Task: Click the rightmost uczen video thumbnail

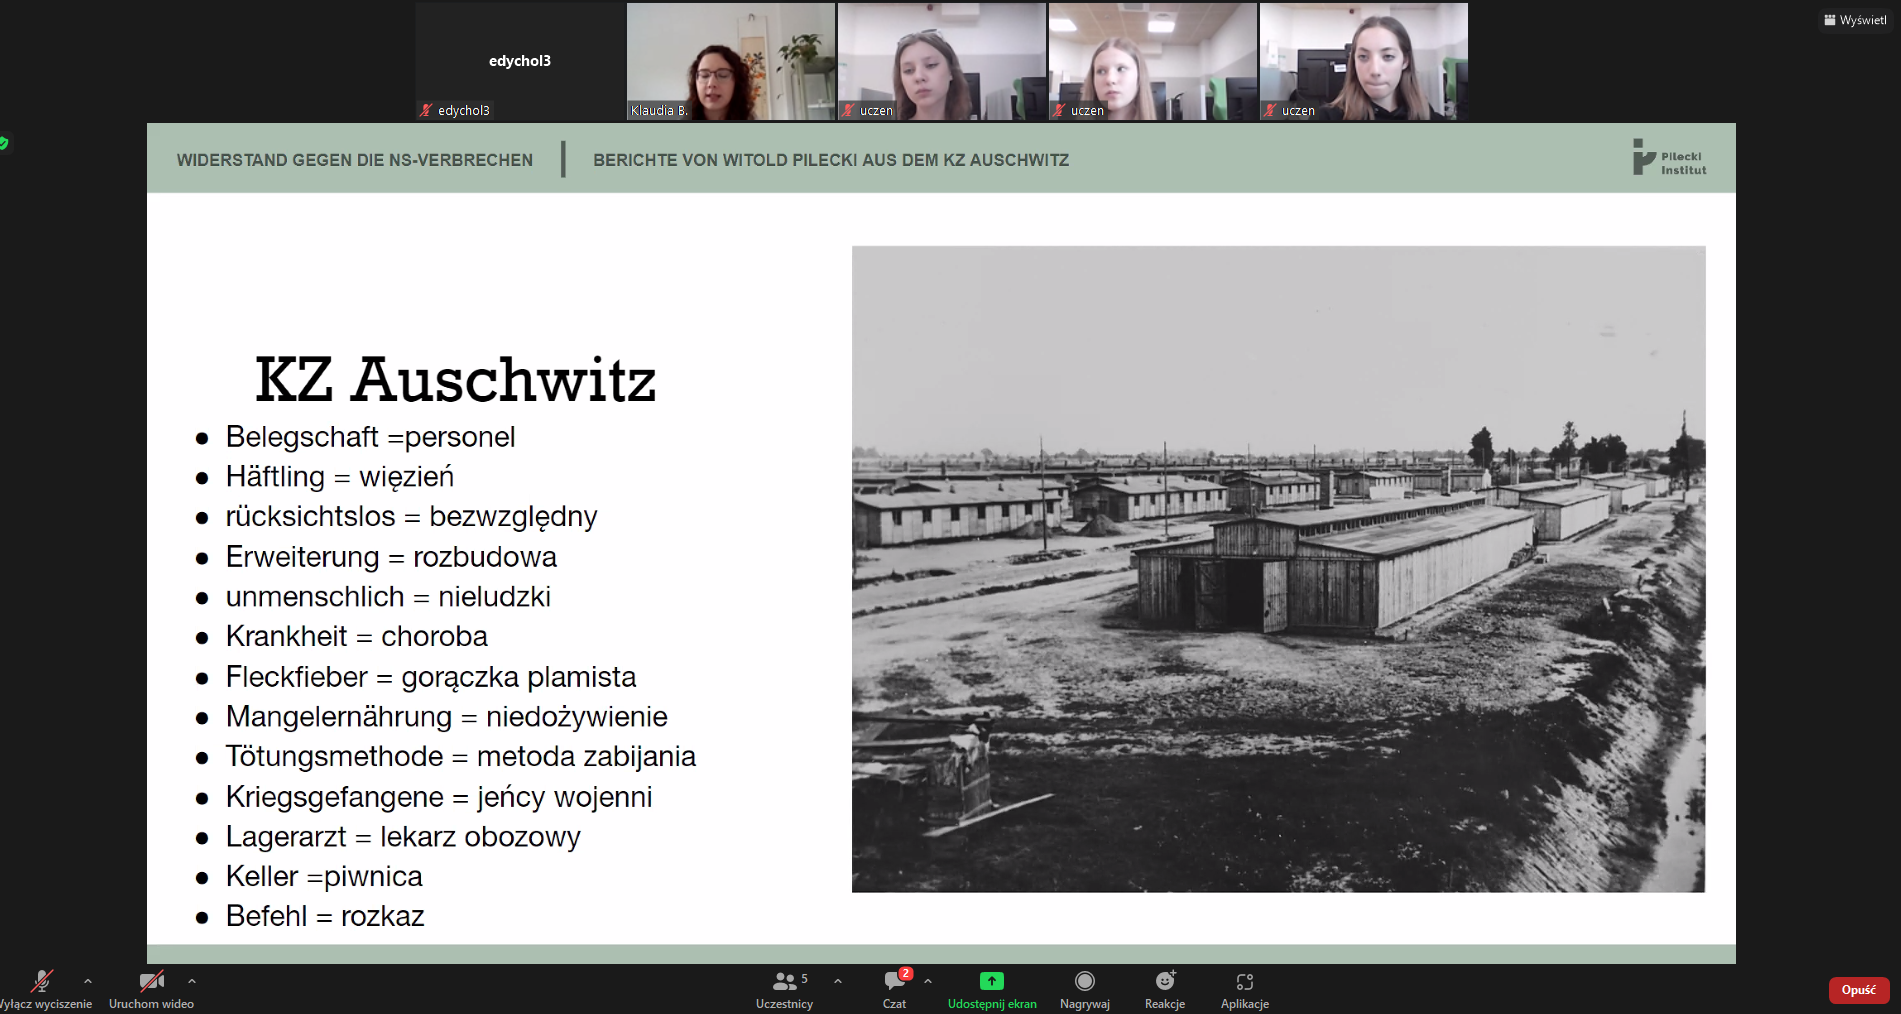Action: (x=1363, y=61)
